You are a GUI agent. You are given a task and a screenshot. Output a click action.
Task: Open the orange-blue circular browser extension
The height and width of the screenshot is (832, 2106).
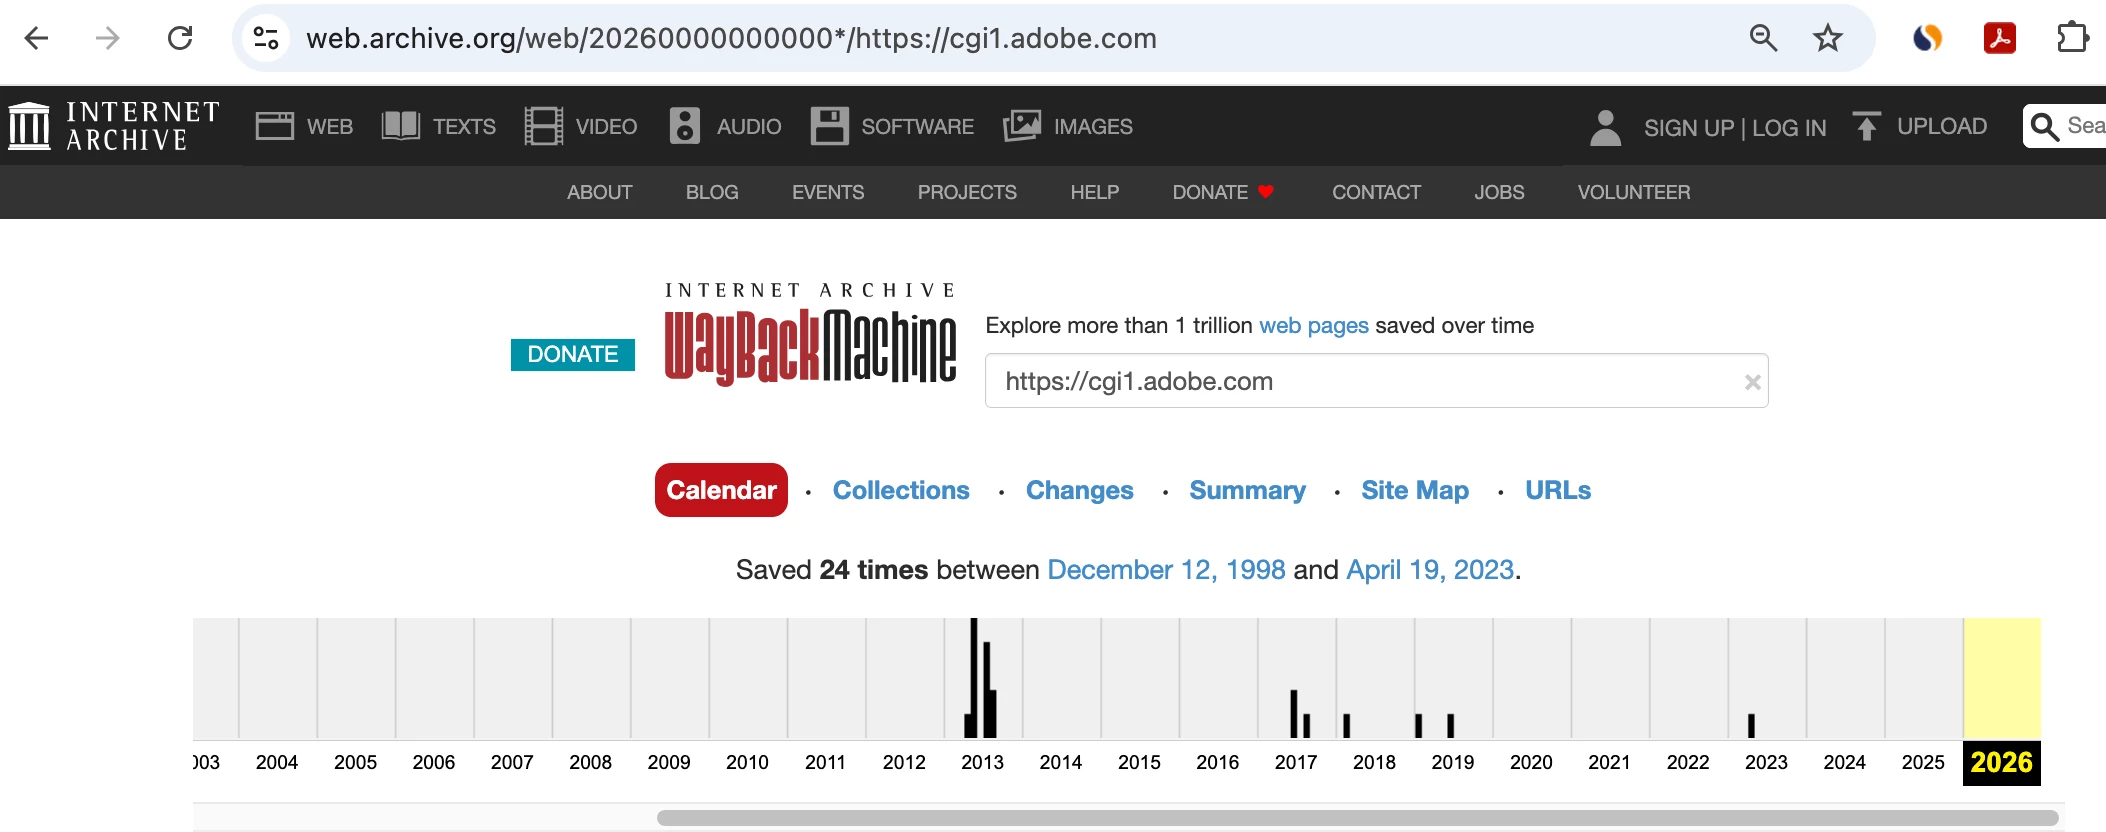(x=1927, y=38)
